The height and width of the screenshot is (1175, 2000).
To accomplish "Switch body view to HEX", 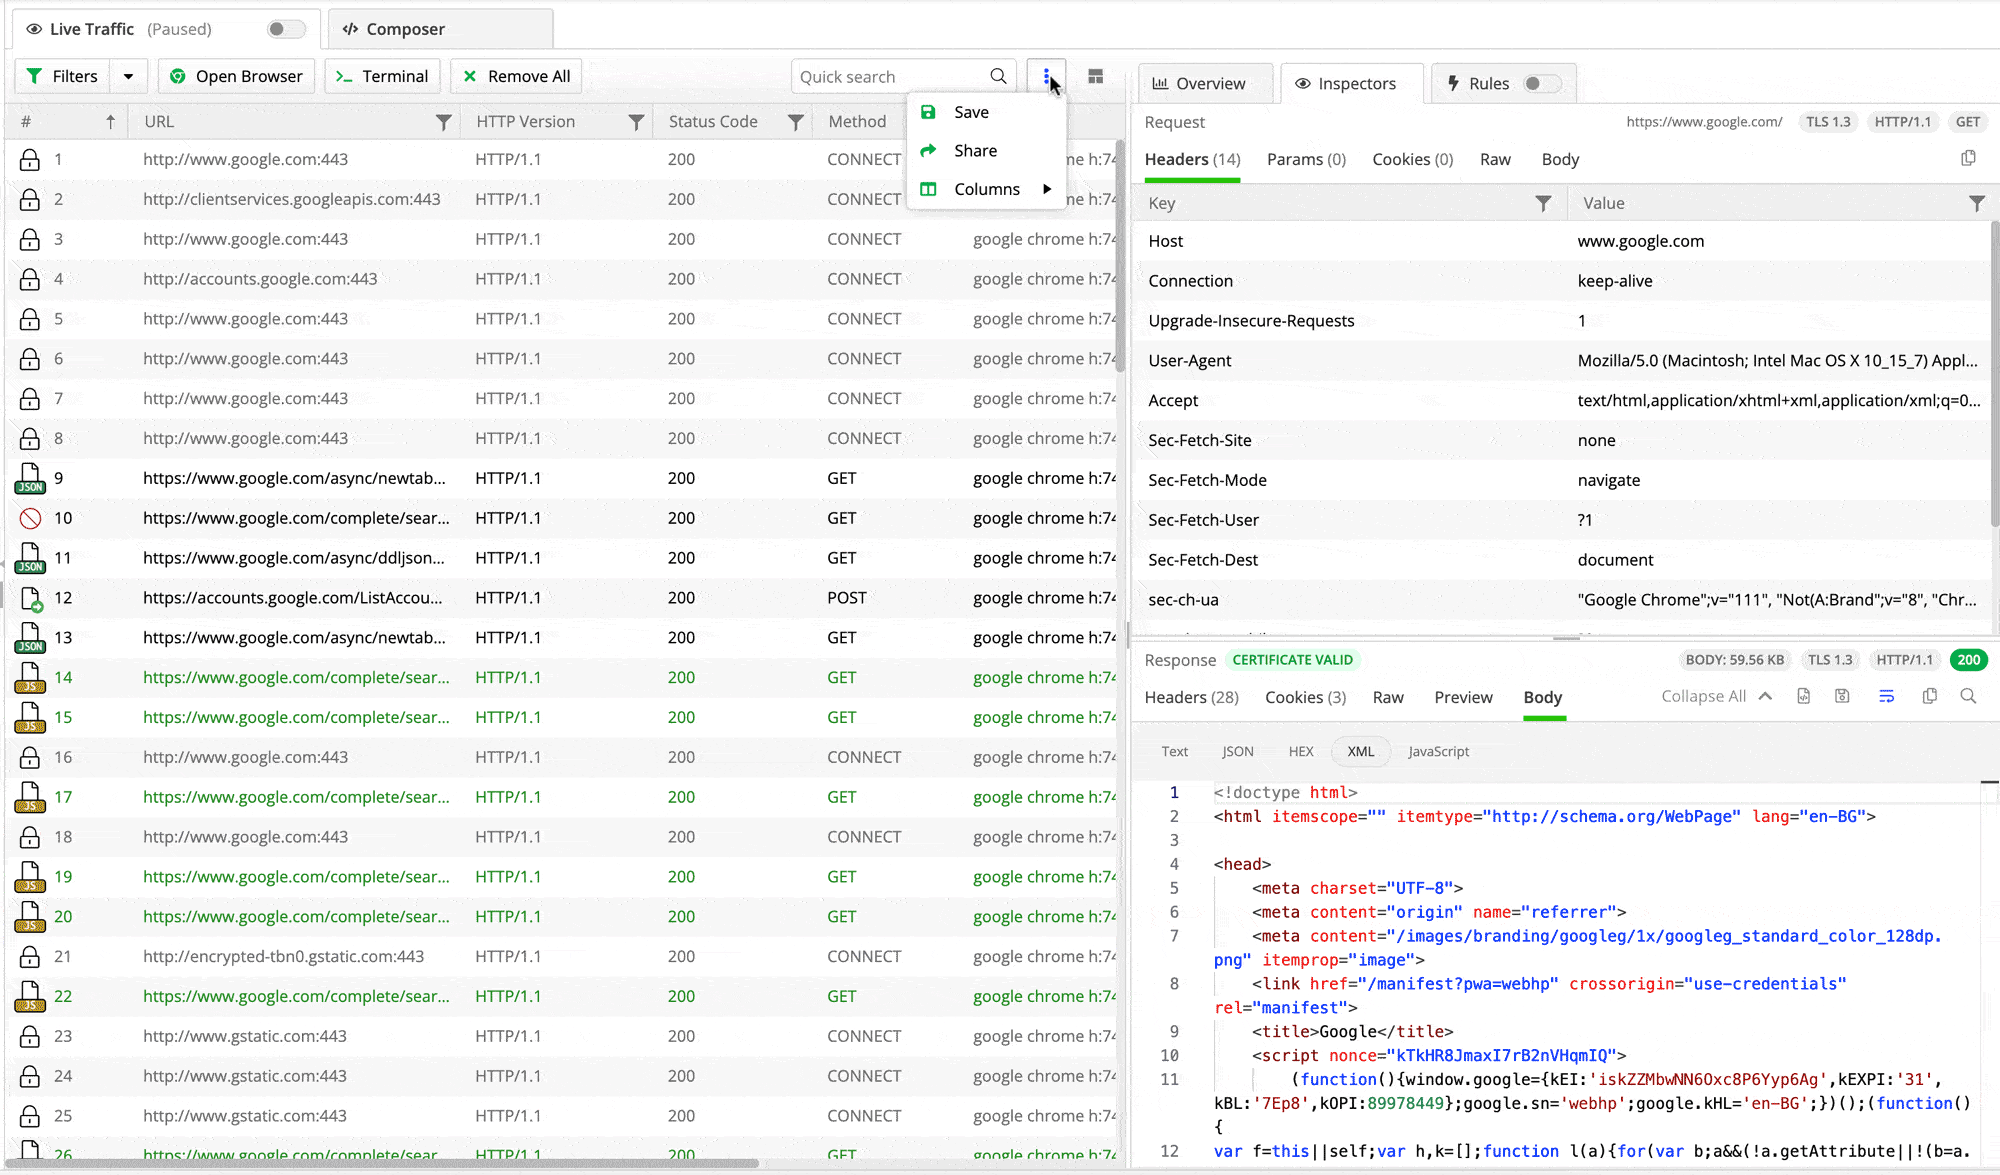I will coord(1301,752).
